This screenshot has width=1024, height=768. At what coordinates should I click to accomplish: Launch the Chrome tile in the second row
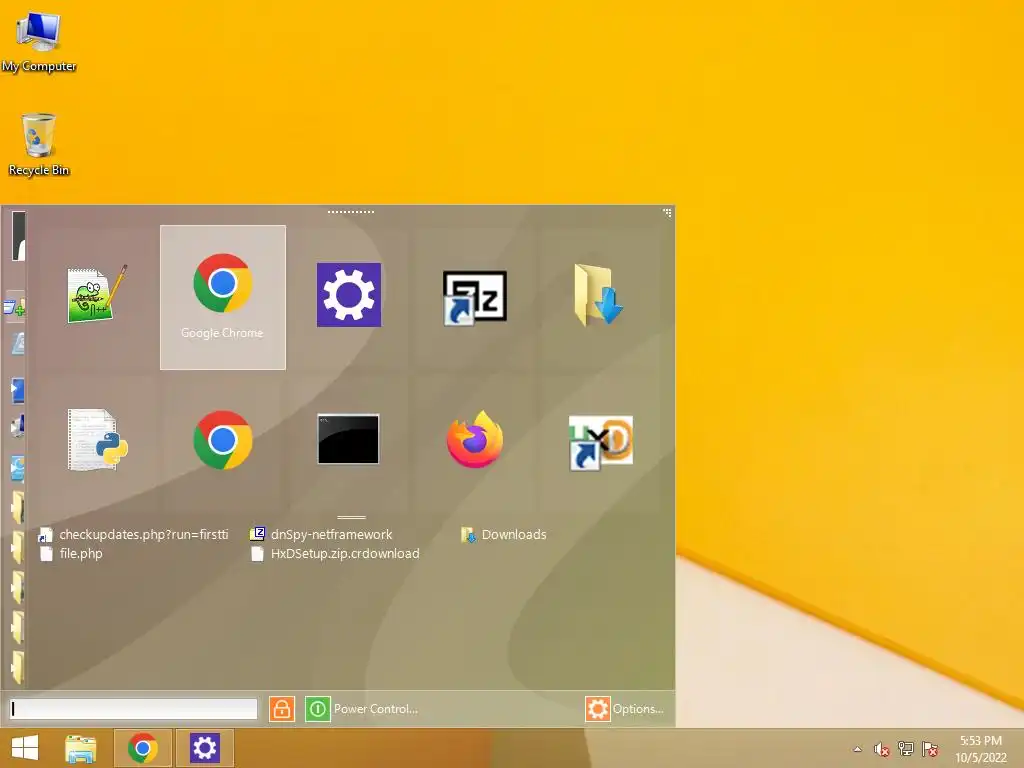pos(223,440)
